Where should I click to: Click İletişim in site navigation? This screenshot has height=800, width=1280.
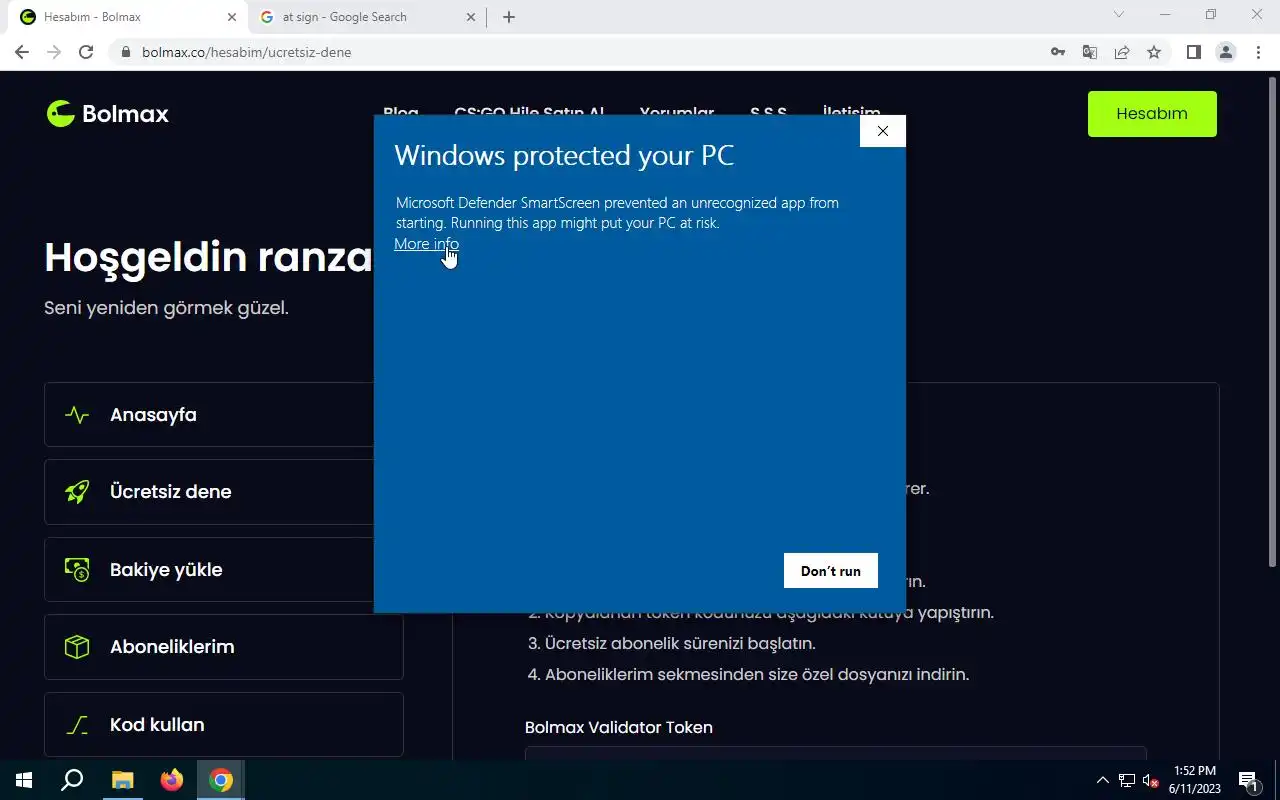click(851, 111)
